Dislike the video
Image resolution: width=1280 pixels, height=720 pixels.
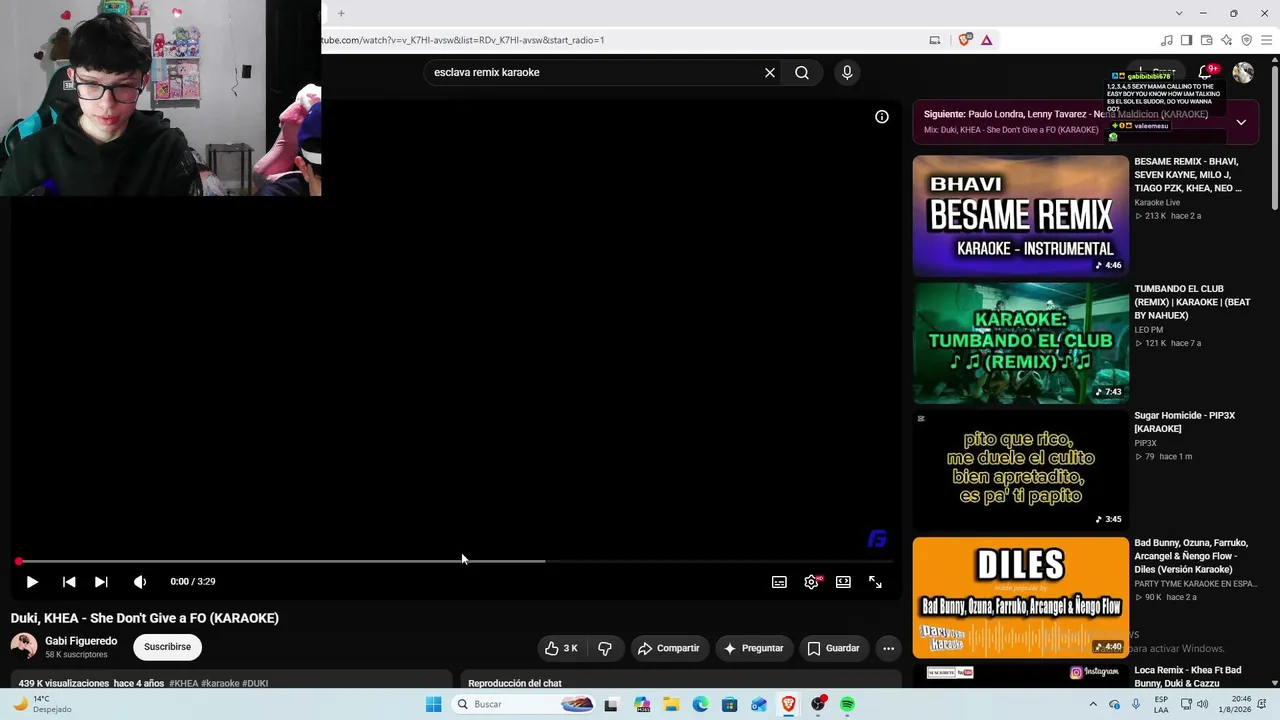pyautogui.click(x=605, y=648)
